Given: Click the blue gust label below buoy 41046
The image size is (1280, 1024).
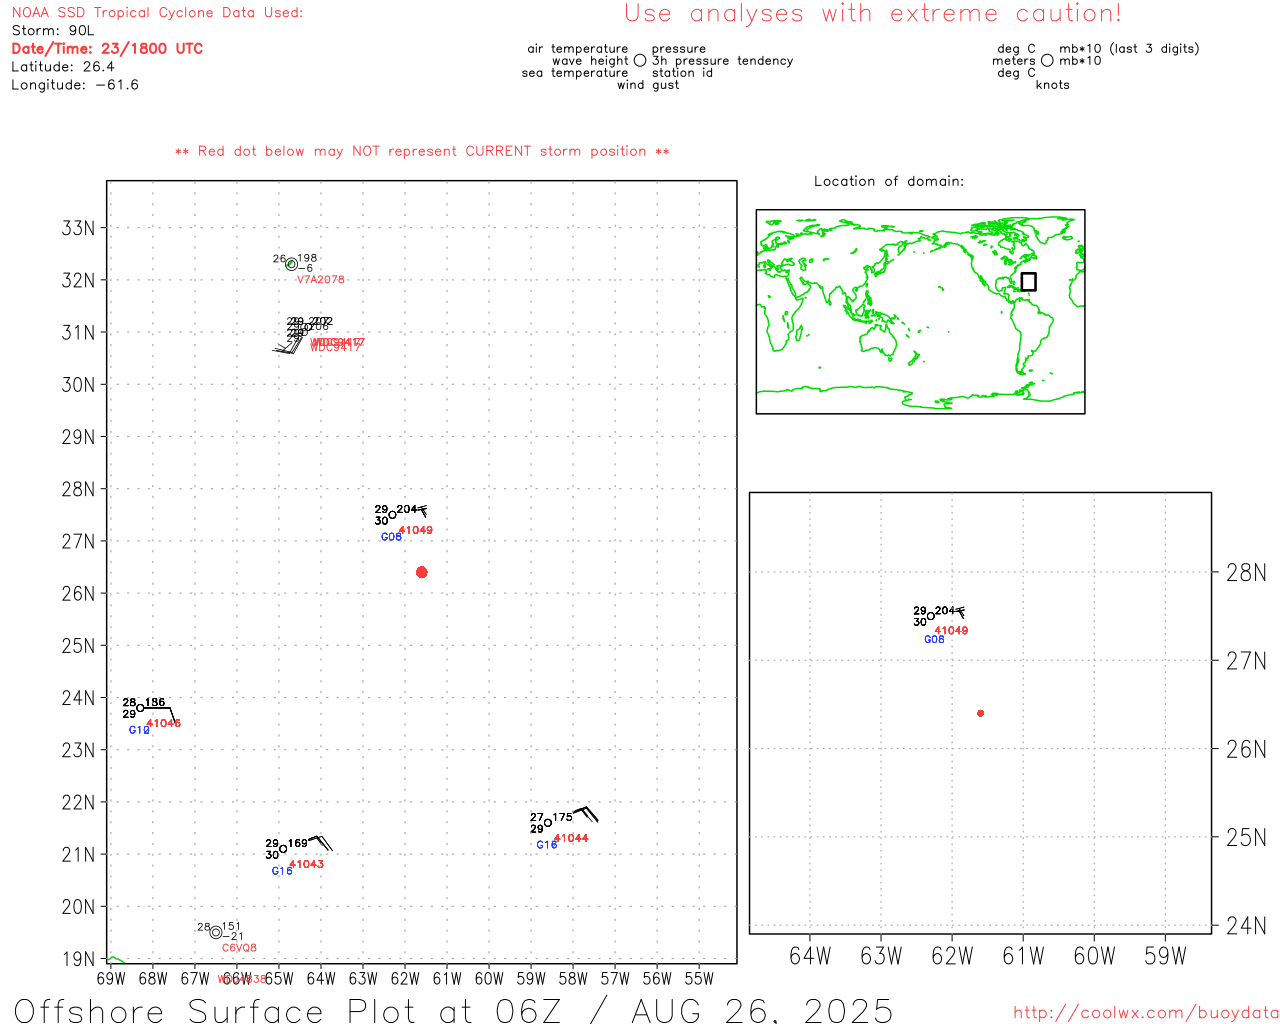Looking at the screenshot, I should point(139,731).
